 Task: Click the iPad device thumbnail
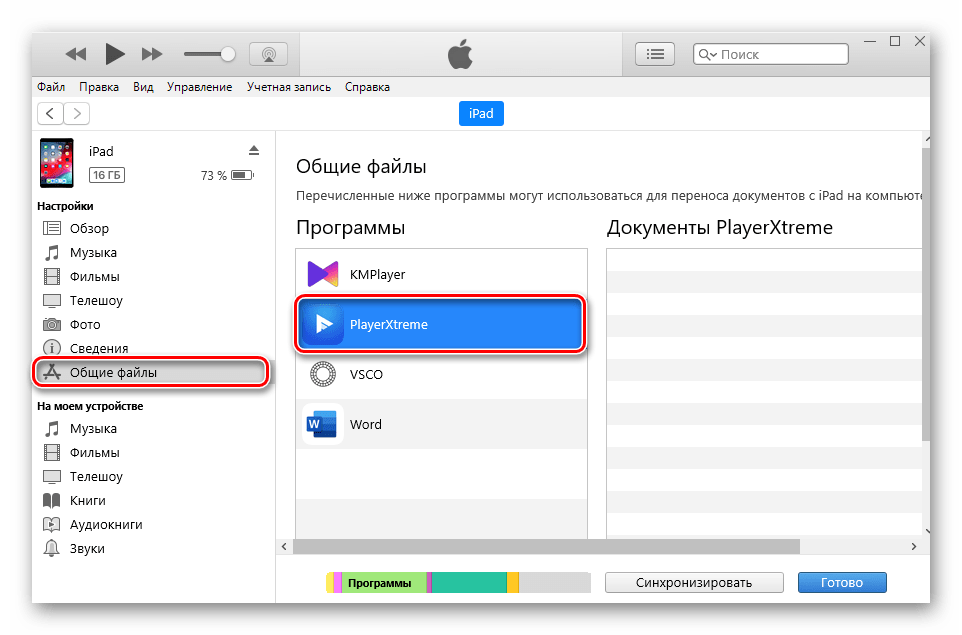(x=56, y=163)
